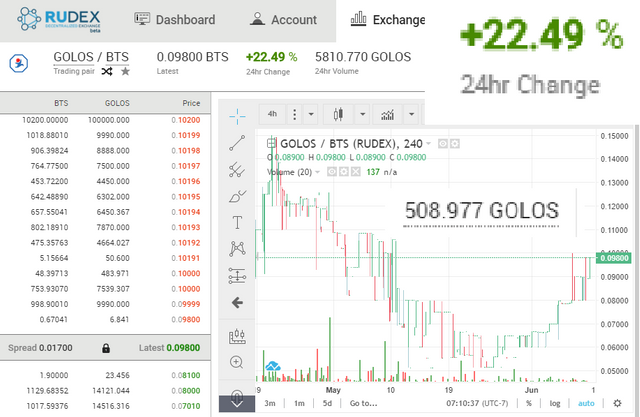Viewport: 640px width, 417px height.
Task: Open the chart style dropdown arrow
Action: (x=362, y=114)
